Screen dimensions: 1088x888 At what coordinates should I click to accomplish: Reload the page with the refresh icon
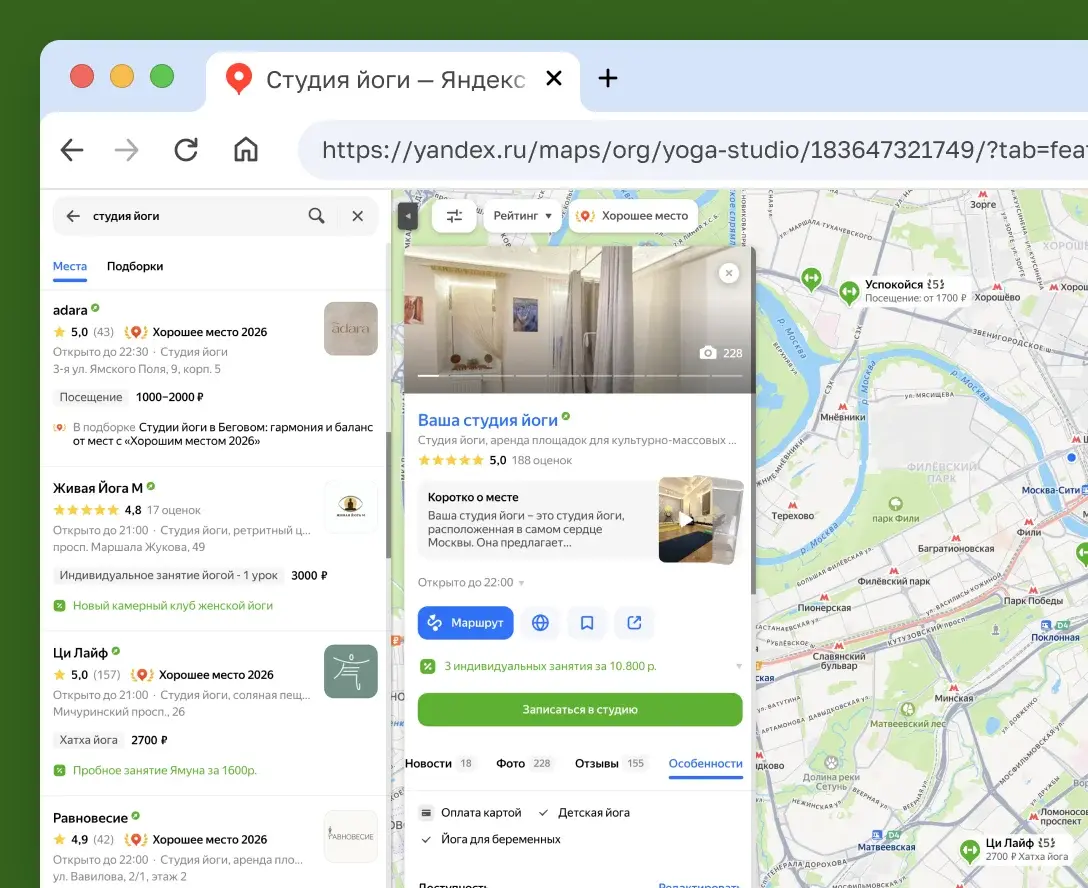pos(186,150)
